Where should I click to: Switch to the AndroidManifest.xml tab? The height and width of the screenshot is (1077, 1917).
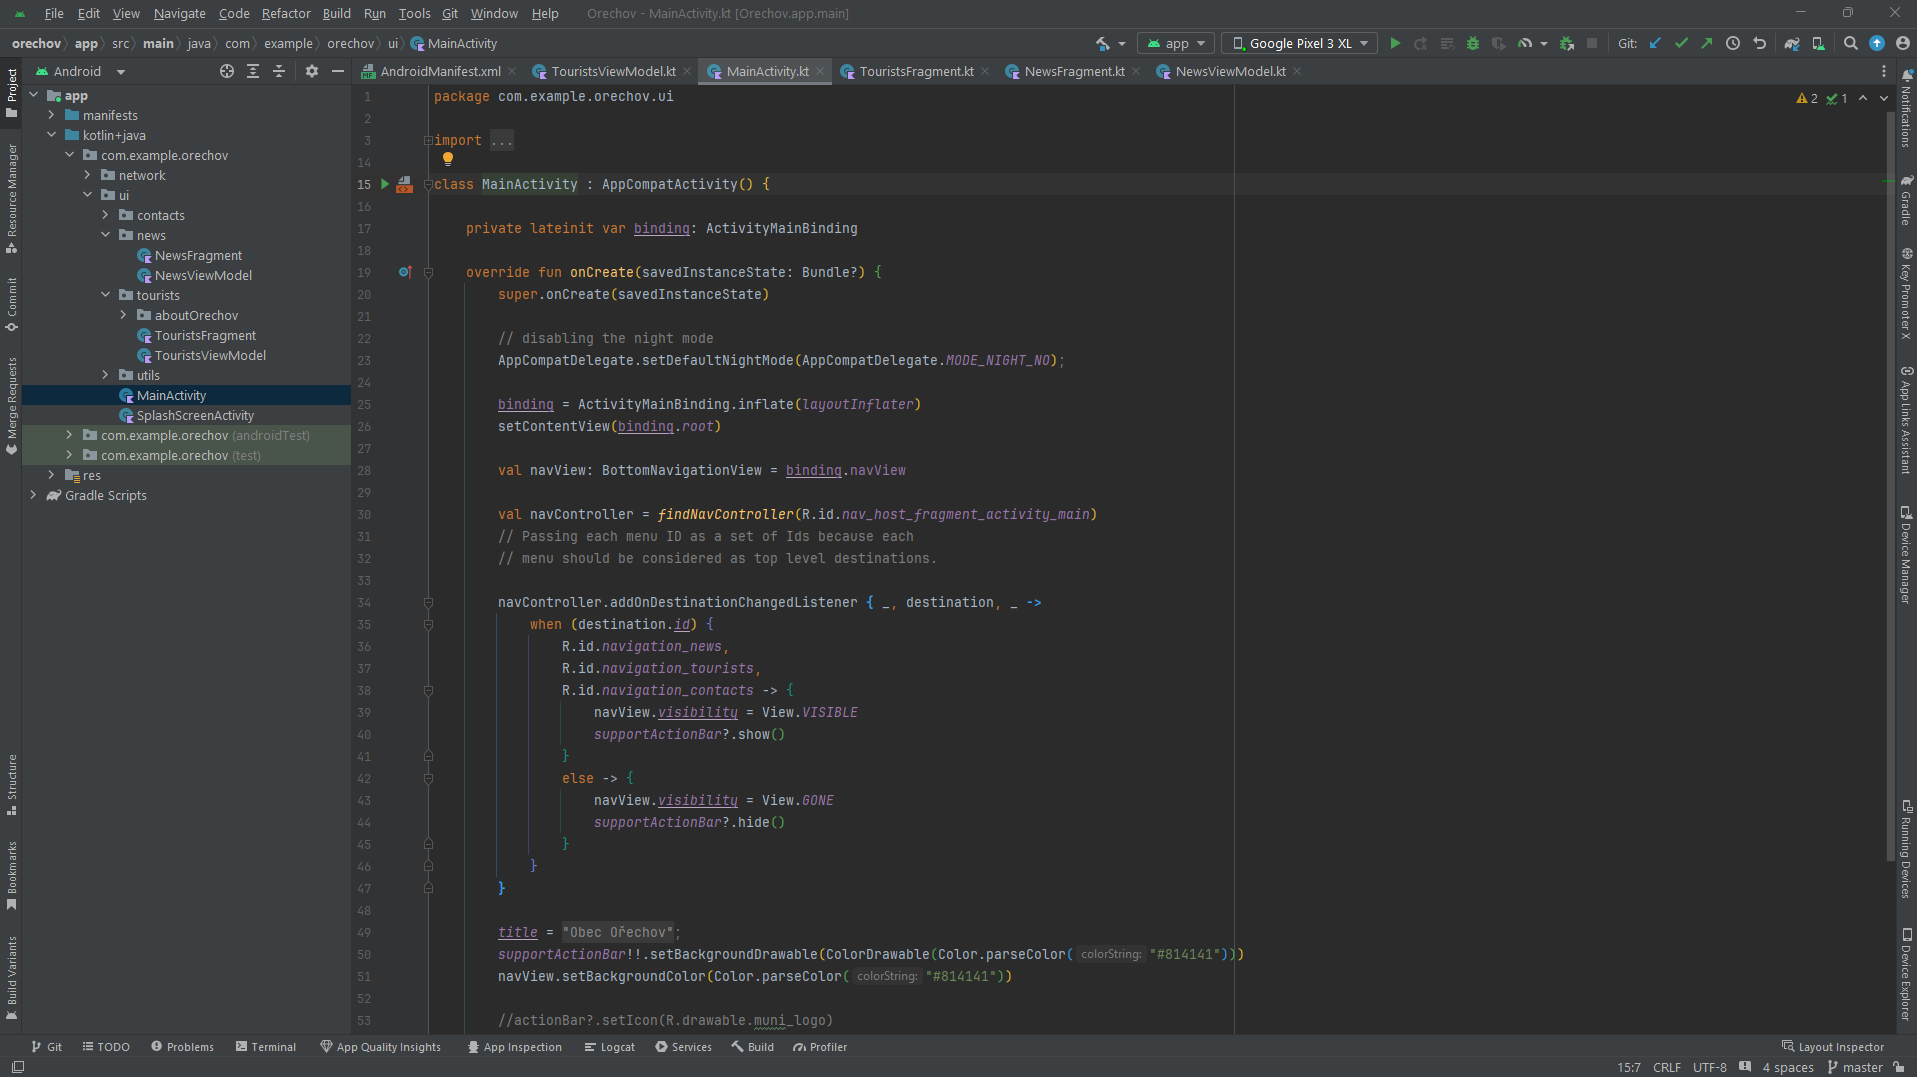tap(440, 71)
